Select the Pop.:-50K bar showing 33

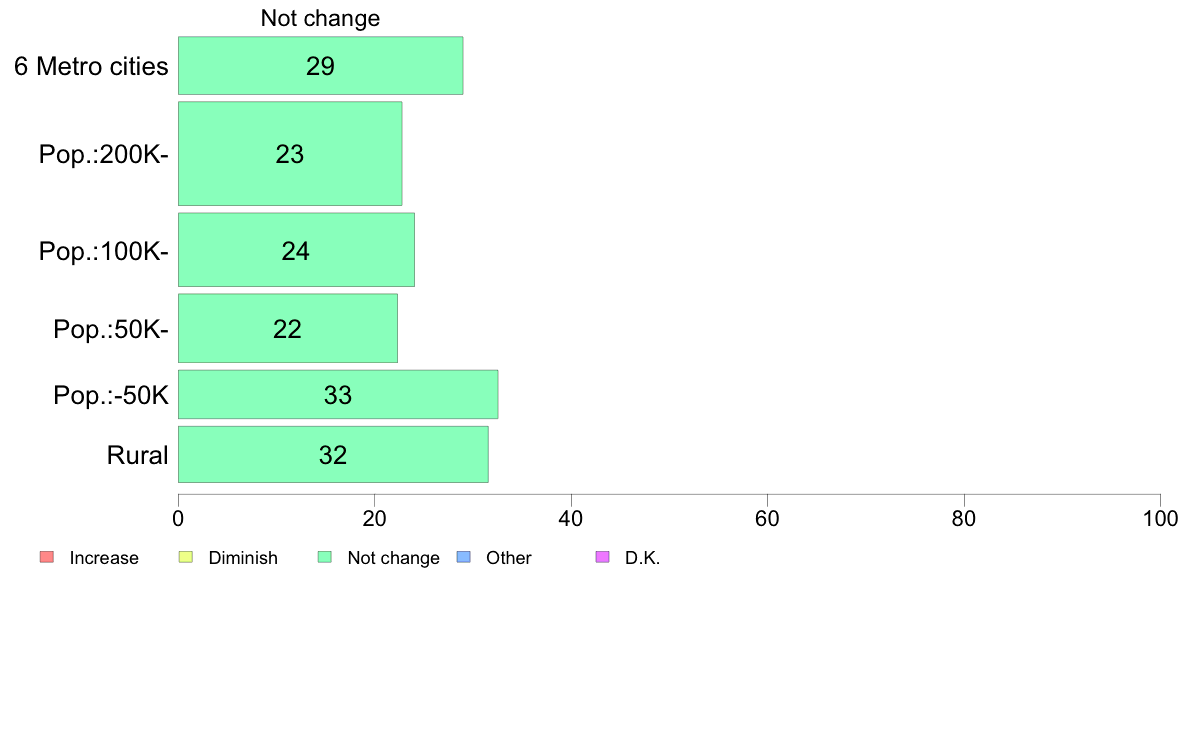338,394
